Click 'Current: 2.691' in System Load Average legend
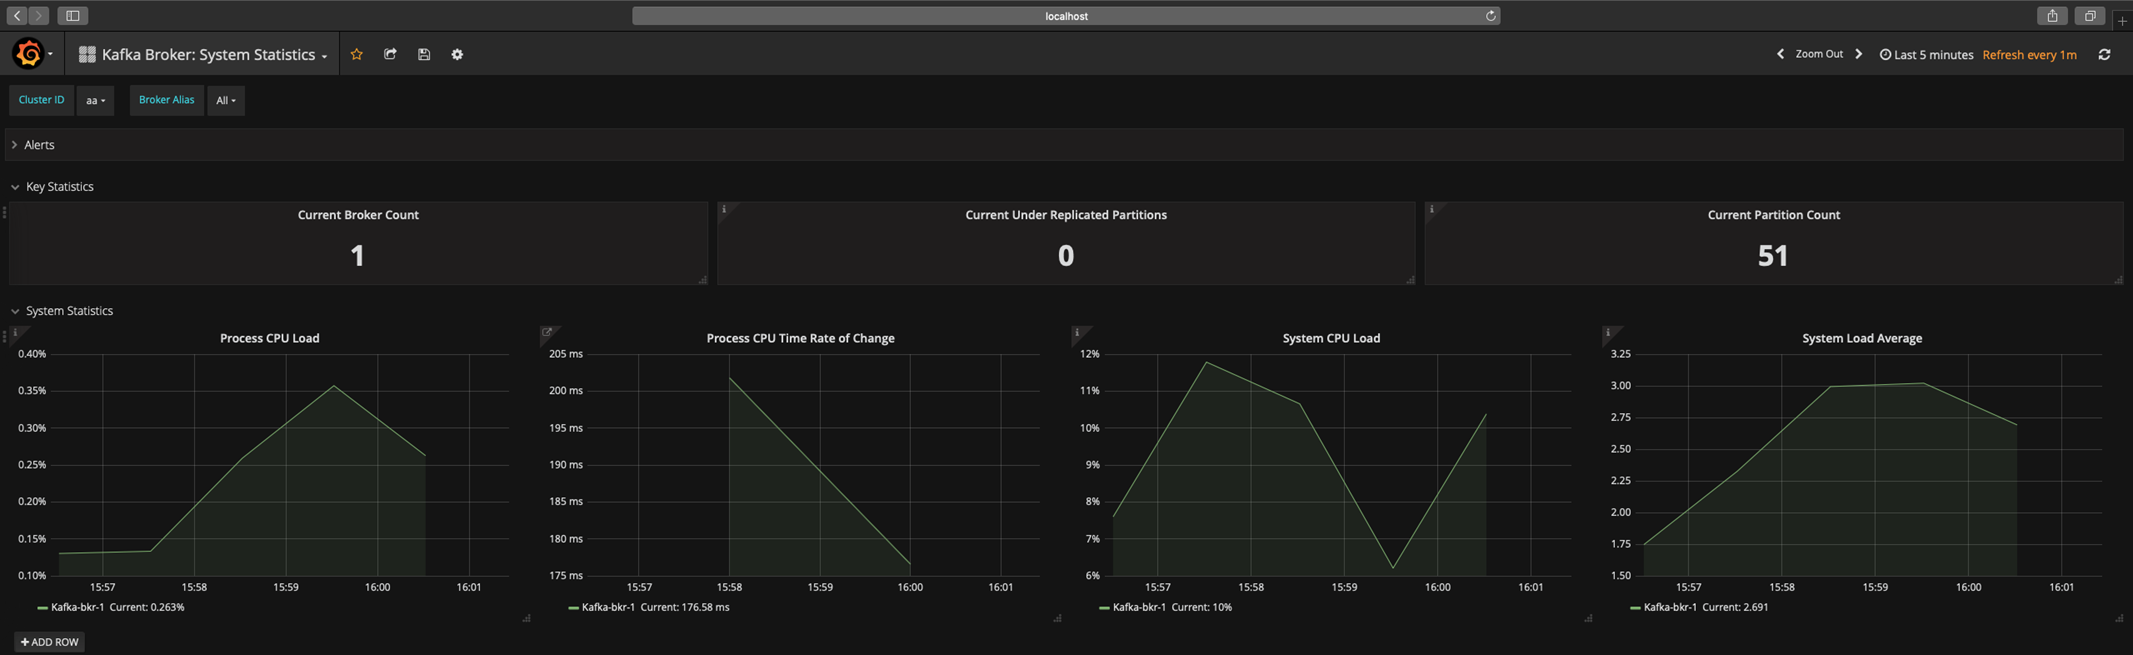This screenshot has width=2133, height=655. pyautogui.click(x=1735, y=607)
